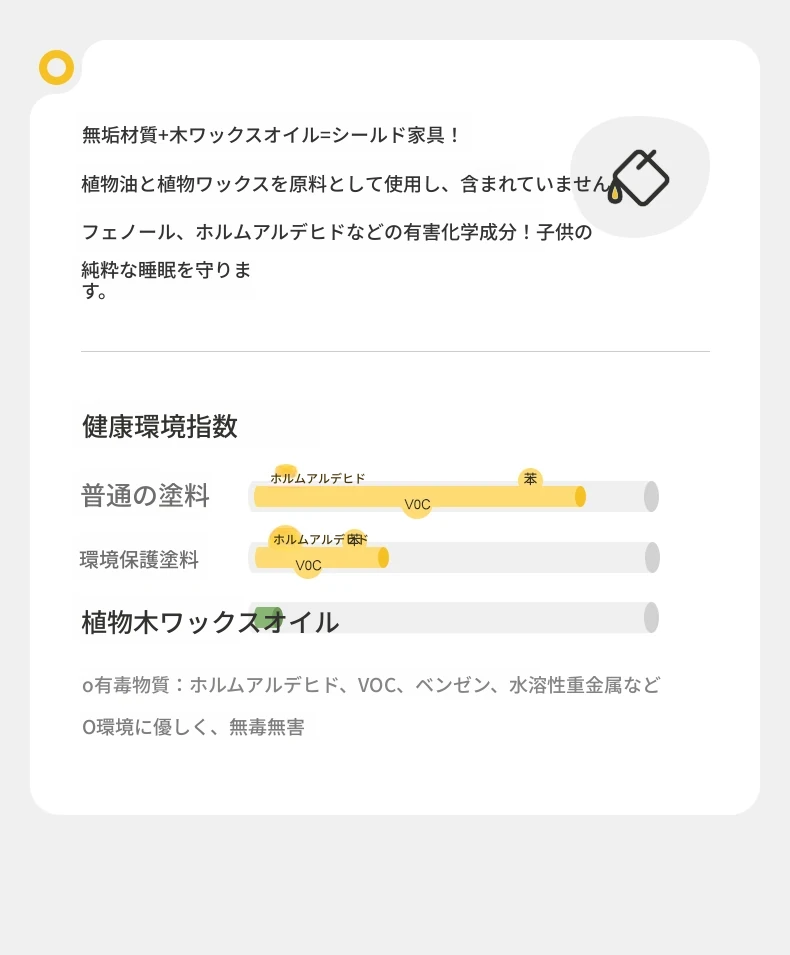Click the green indicator on wax oil bar
The height and width of the screenshot is (955, 790).
pyautogui.click(x=268, y=617)
